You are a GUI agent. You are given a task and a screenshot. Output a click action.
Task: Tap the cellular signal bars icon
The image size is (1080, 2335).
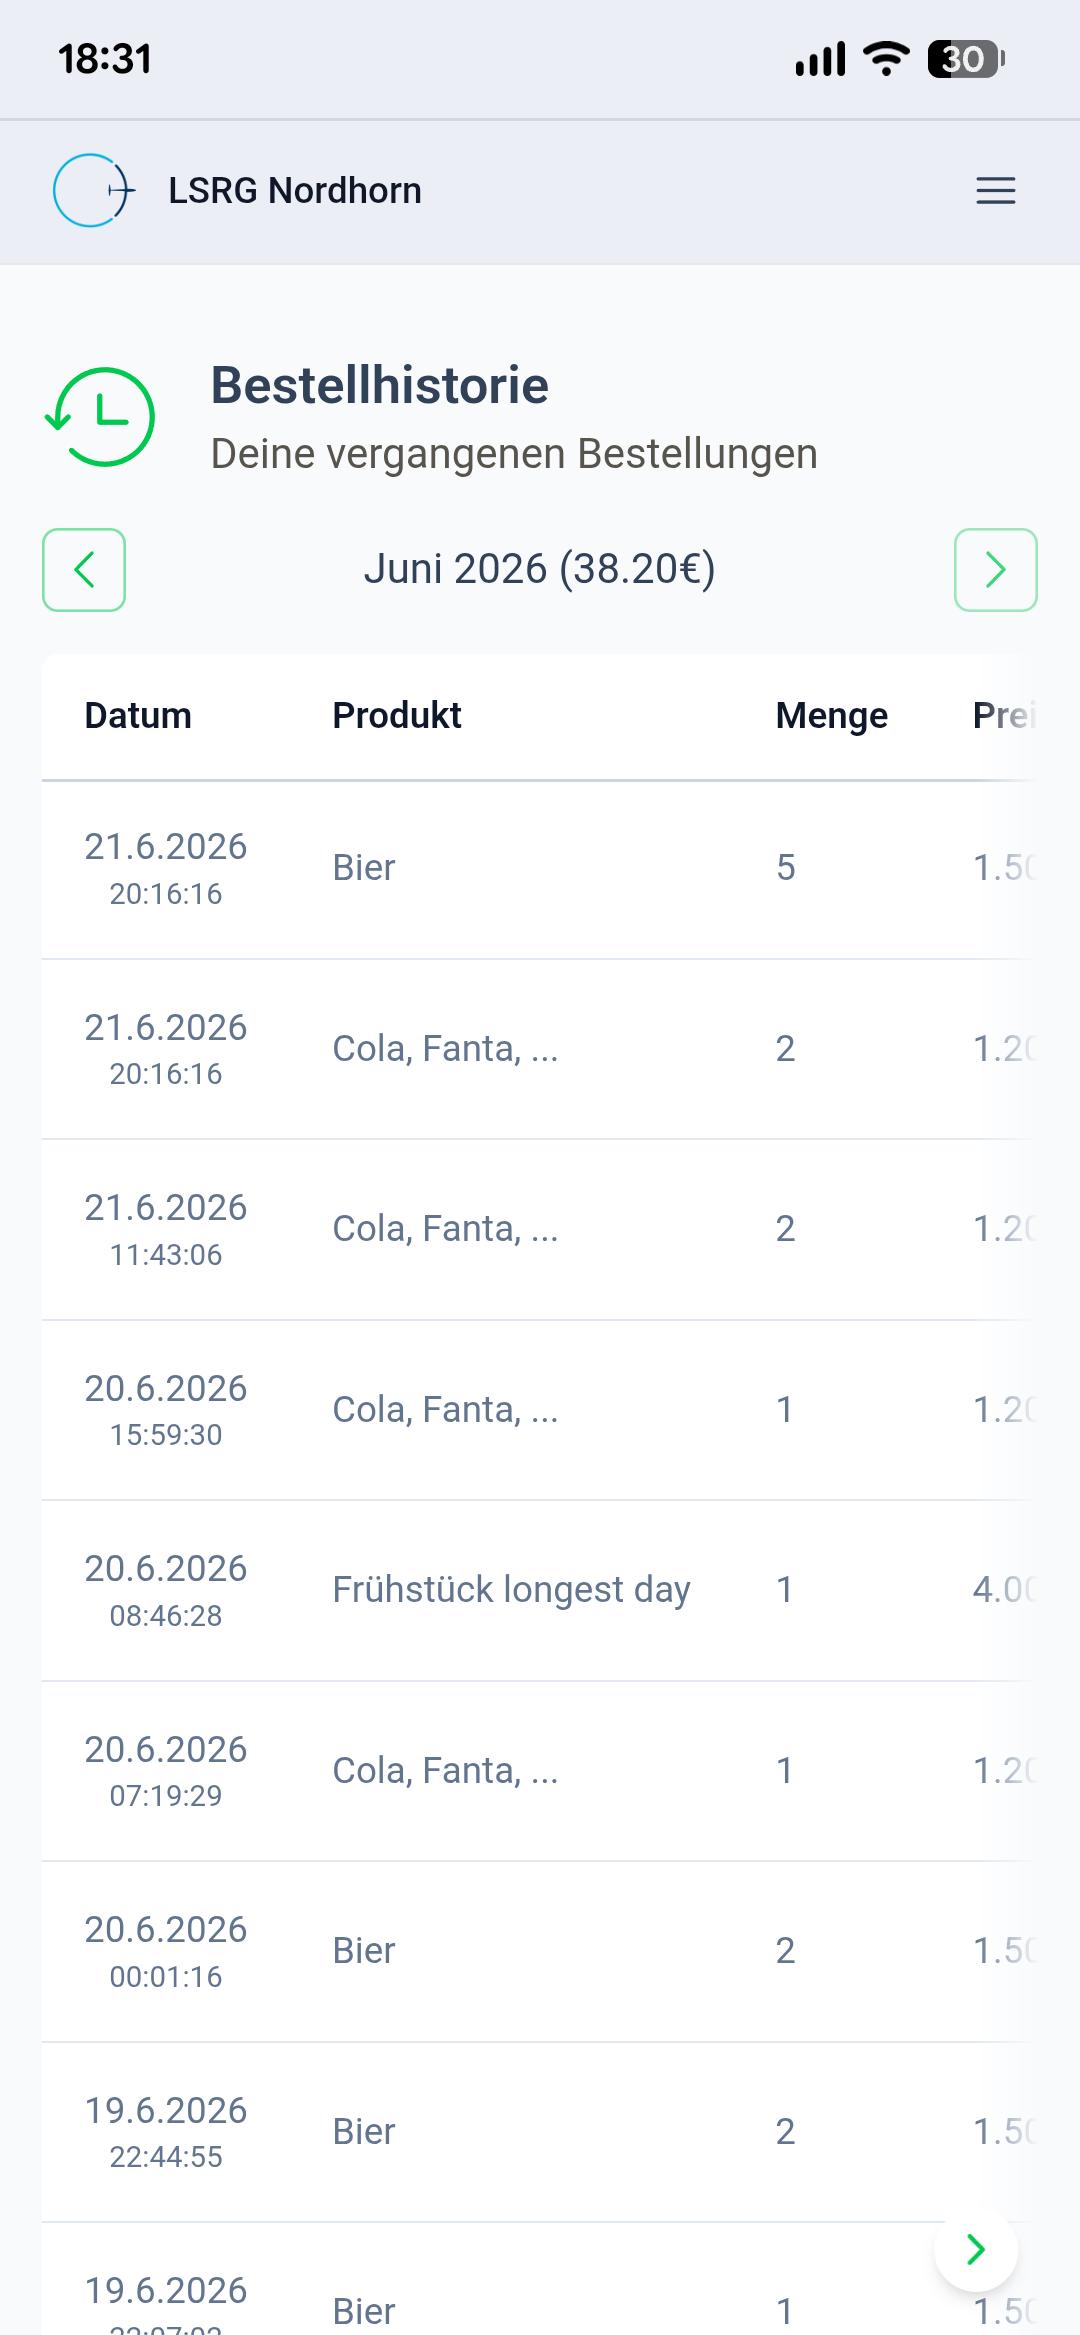[820, 59]
